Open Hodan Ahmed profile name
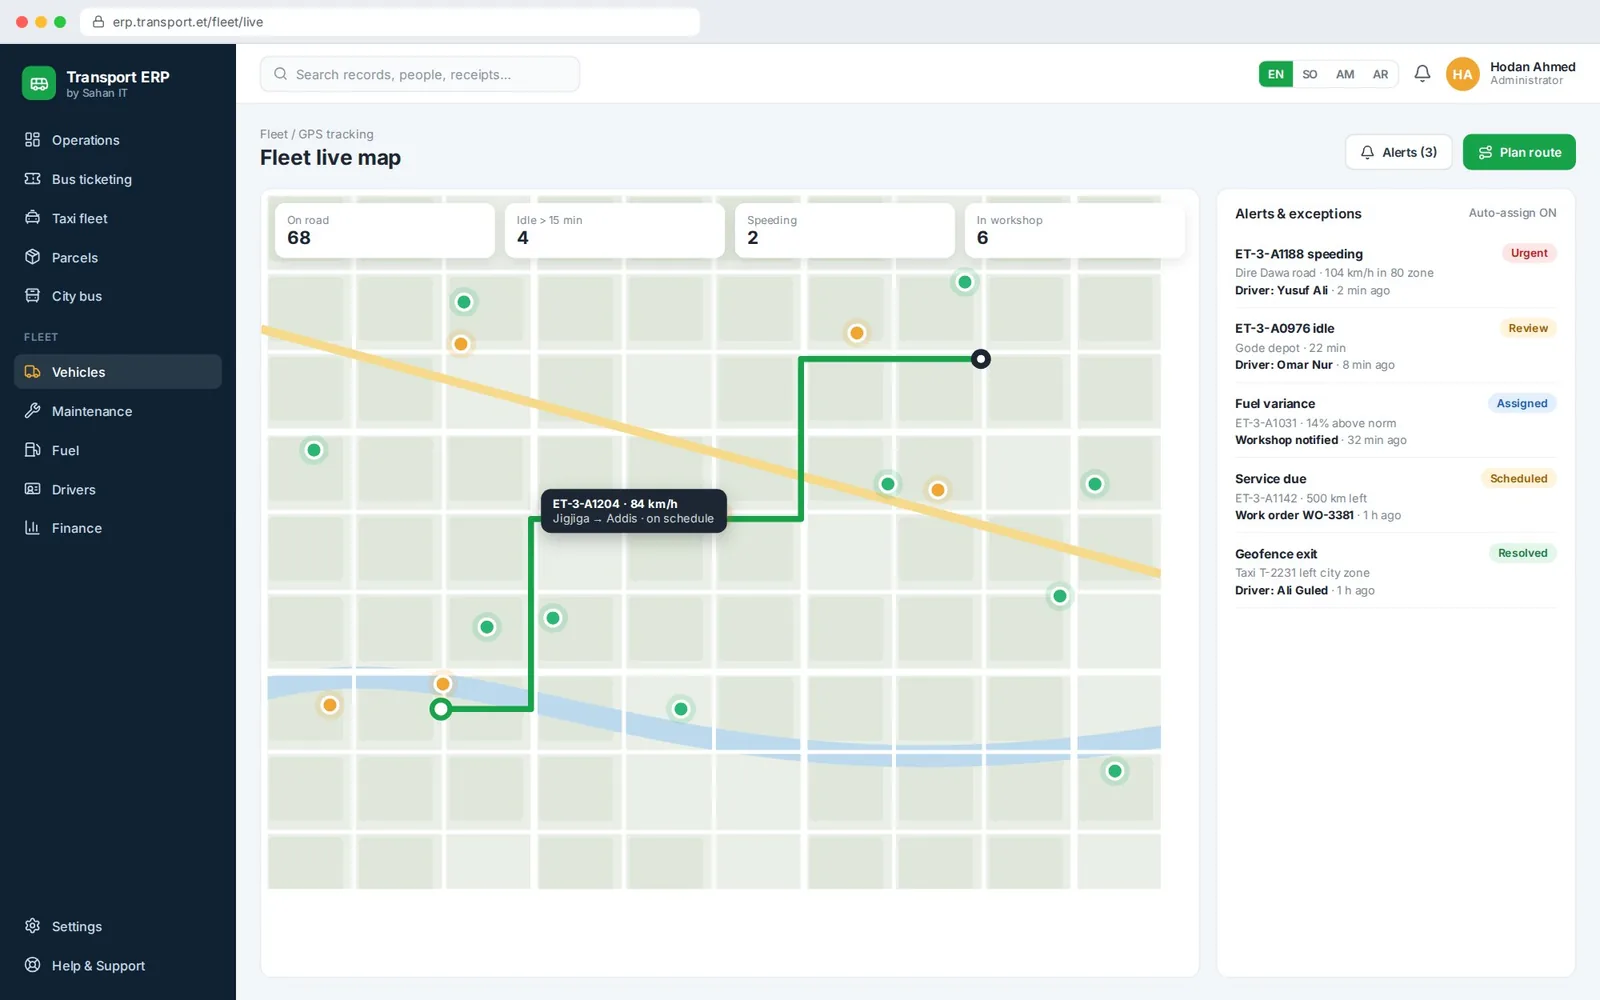This screenshot has width=1600, height=1000. coord(1532,67)
